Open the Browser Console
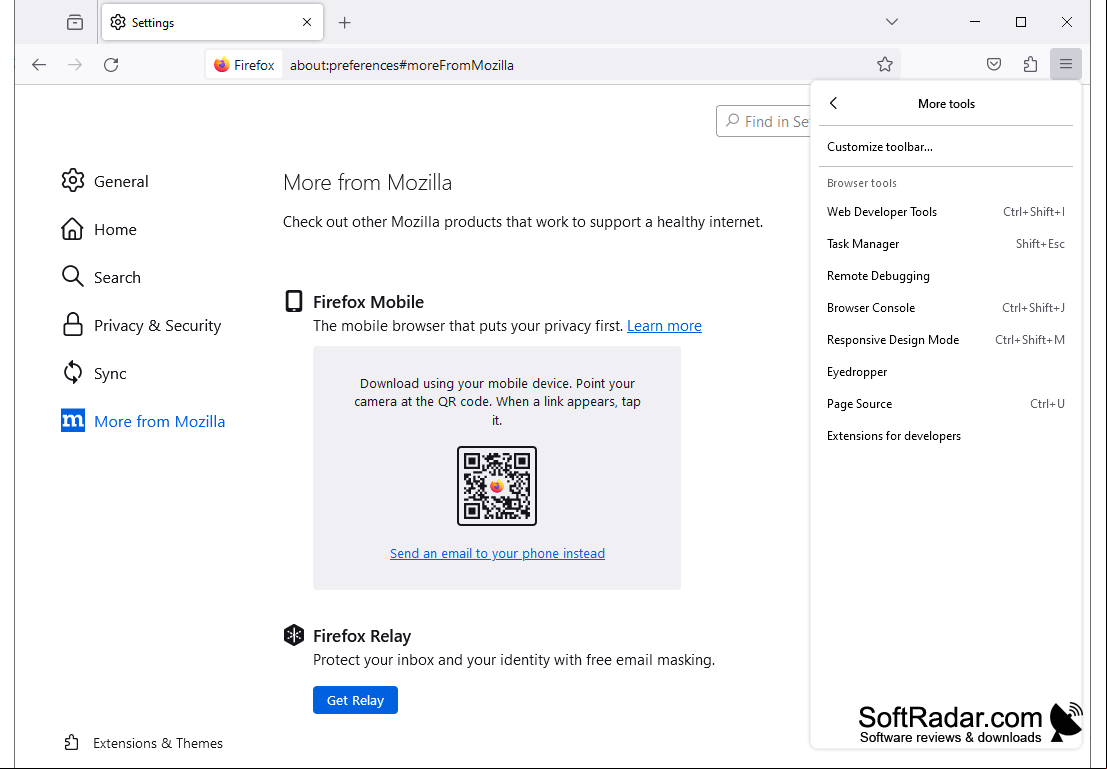The width and height of the screenshot is (1107, 769). (x=946, y=308)
